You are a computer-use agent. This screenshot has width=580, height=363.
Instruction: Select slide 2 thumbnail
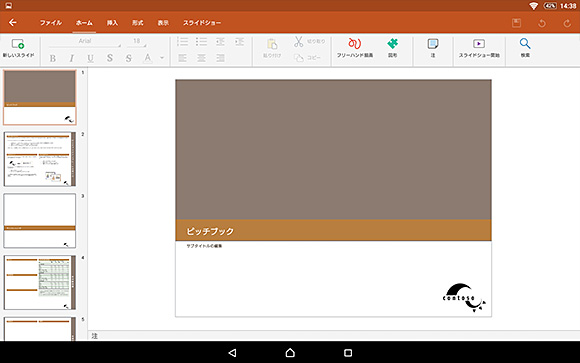pyautogui.click(x=40, y=159)
